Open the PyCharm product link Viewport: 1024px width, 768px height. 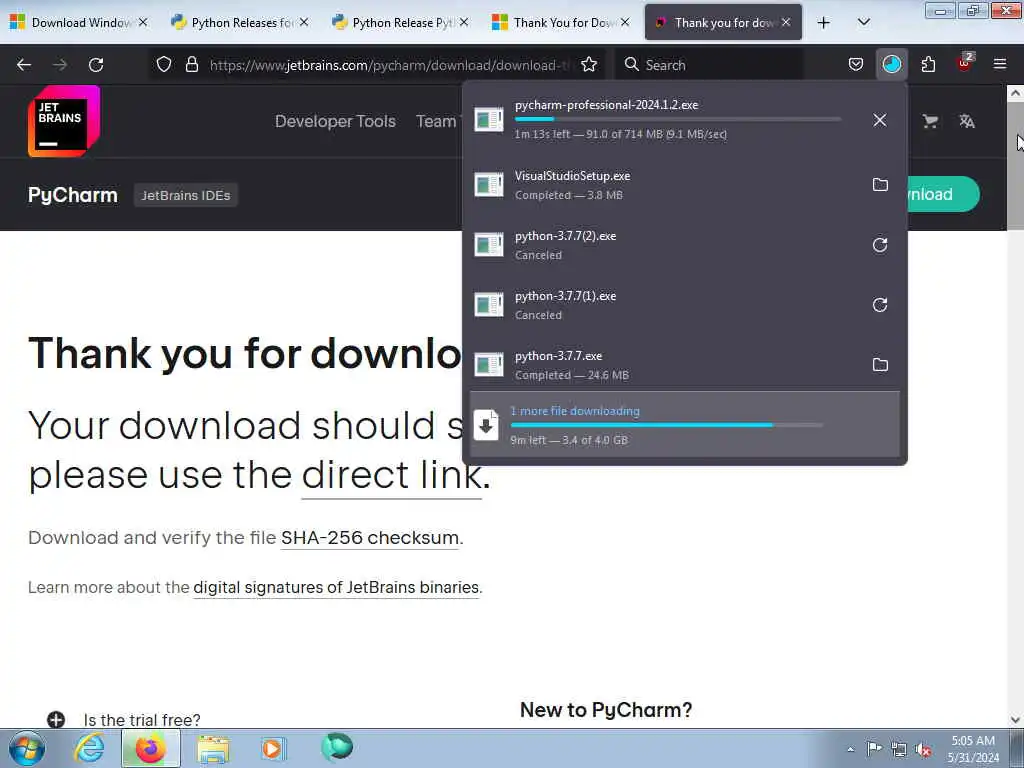click(72, 195)
